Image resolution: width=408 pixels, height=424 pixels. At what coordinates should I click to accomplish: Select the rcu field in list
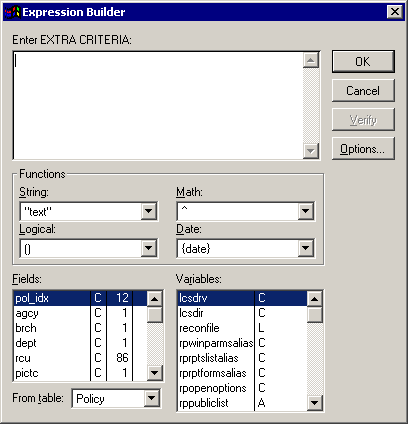point(80,358)
